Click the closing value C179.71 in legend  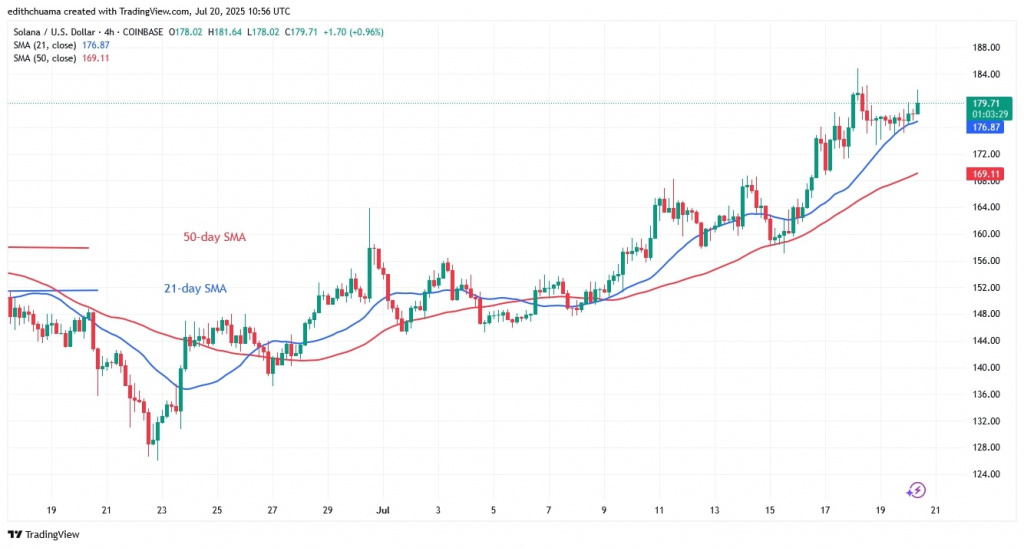[298, 32]
